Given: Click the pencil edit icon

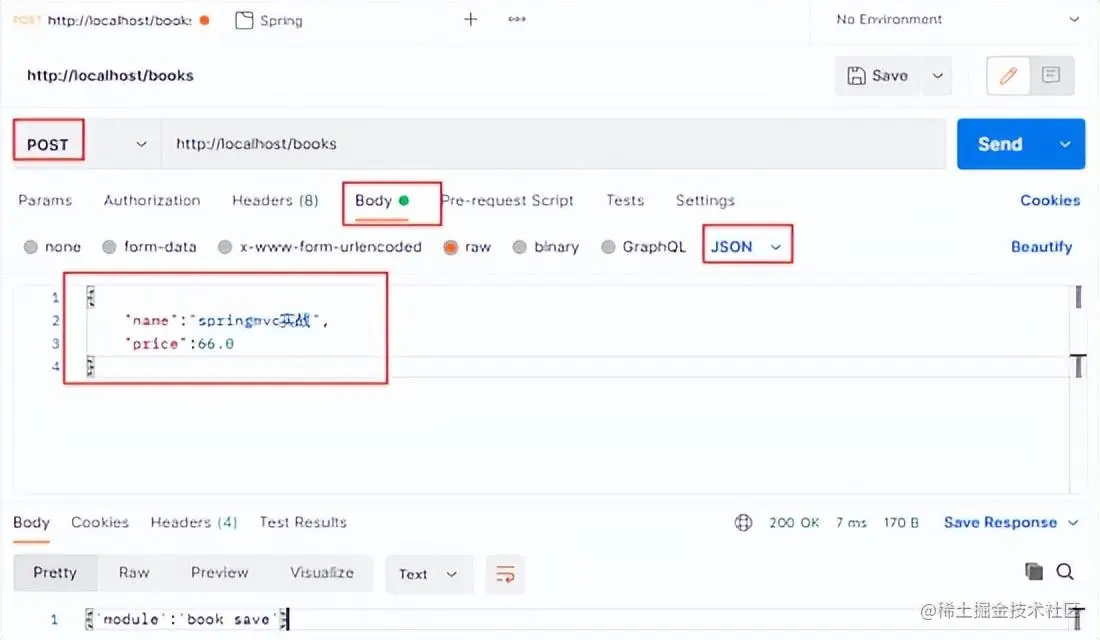Looking at the screenshot, I should tap(1008, 75).
